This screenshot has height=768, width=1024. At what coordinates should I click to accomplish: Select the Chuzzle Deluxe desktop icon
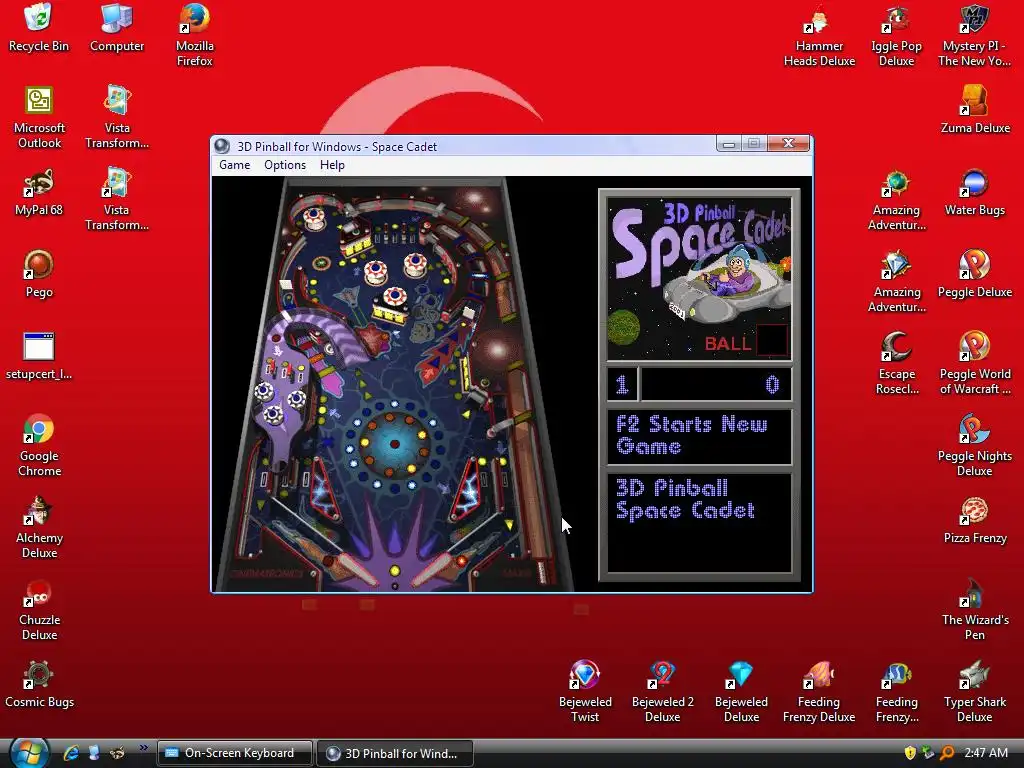[39, 609]
